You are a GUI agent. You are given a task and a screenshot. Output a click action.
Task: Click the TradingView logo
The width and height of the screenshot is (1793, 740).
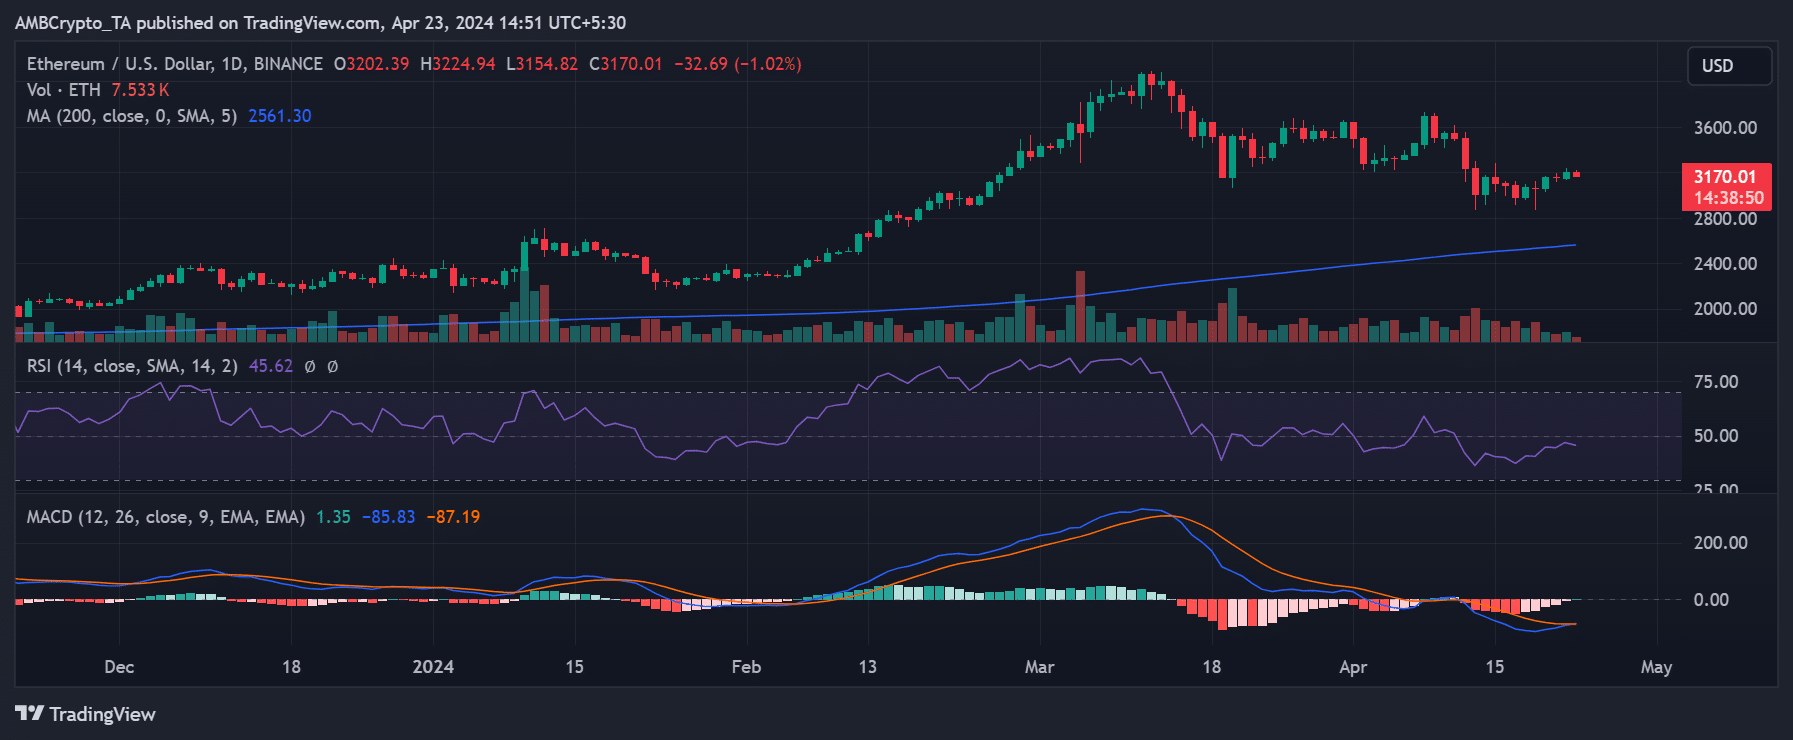pos(85,714)
